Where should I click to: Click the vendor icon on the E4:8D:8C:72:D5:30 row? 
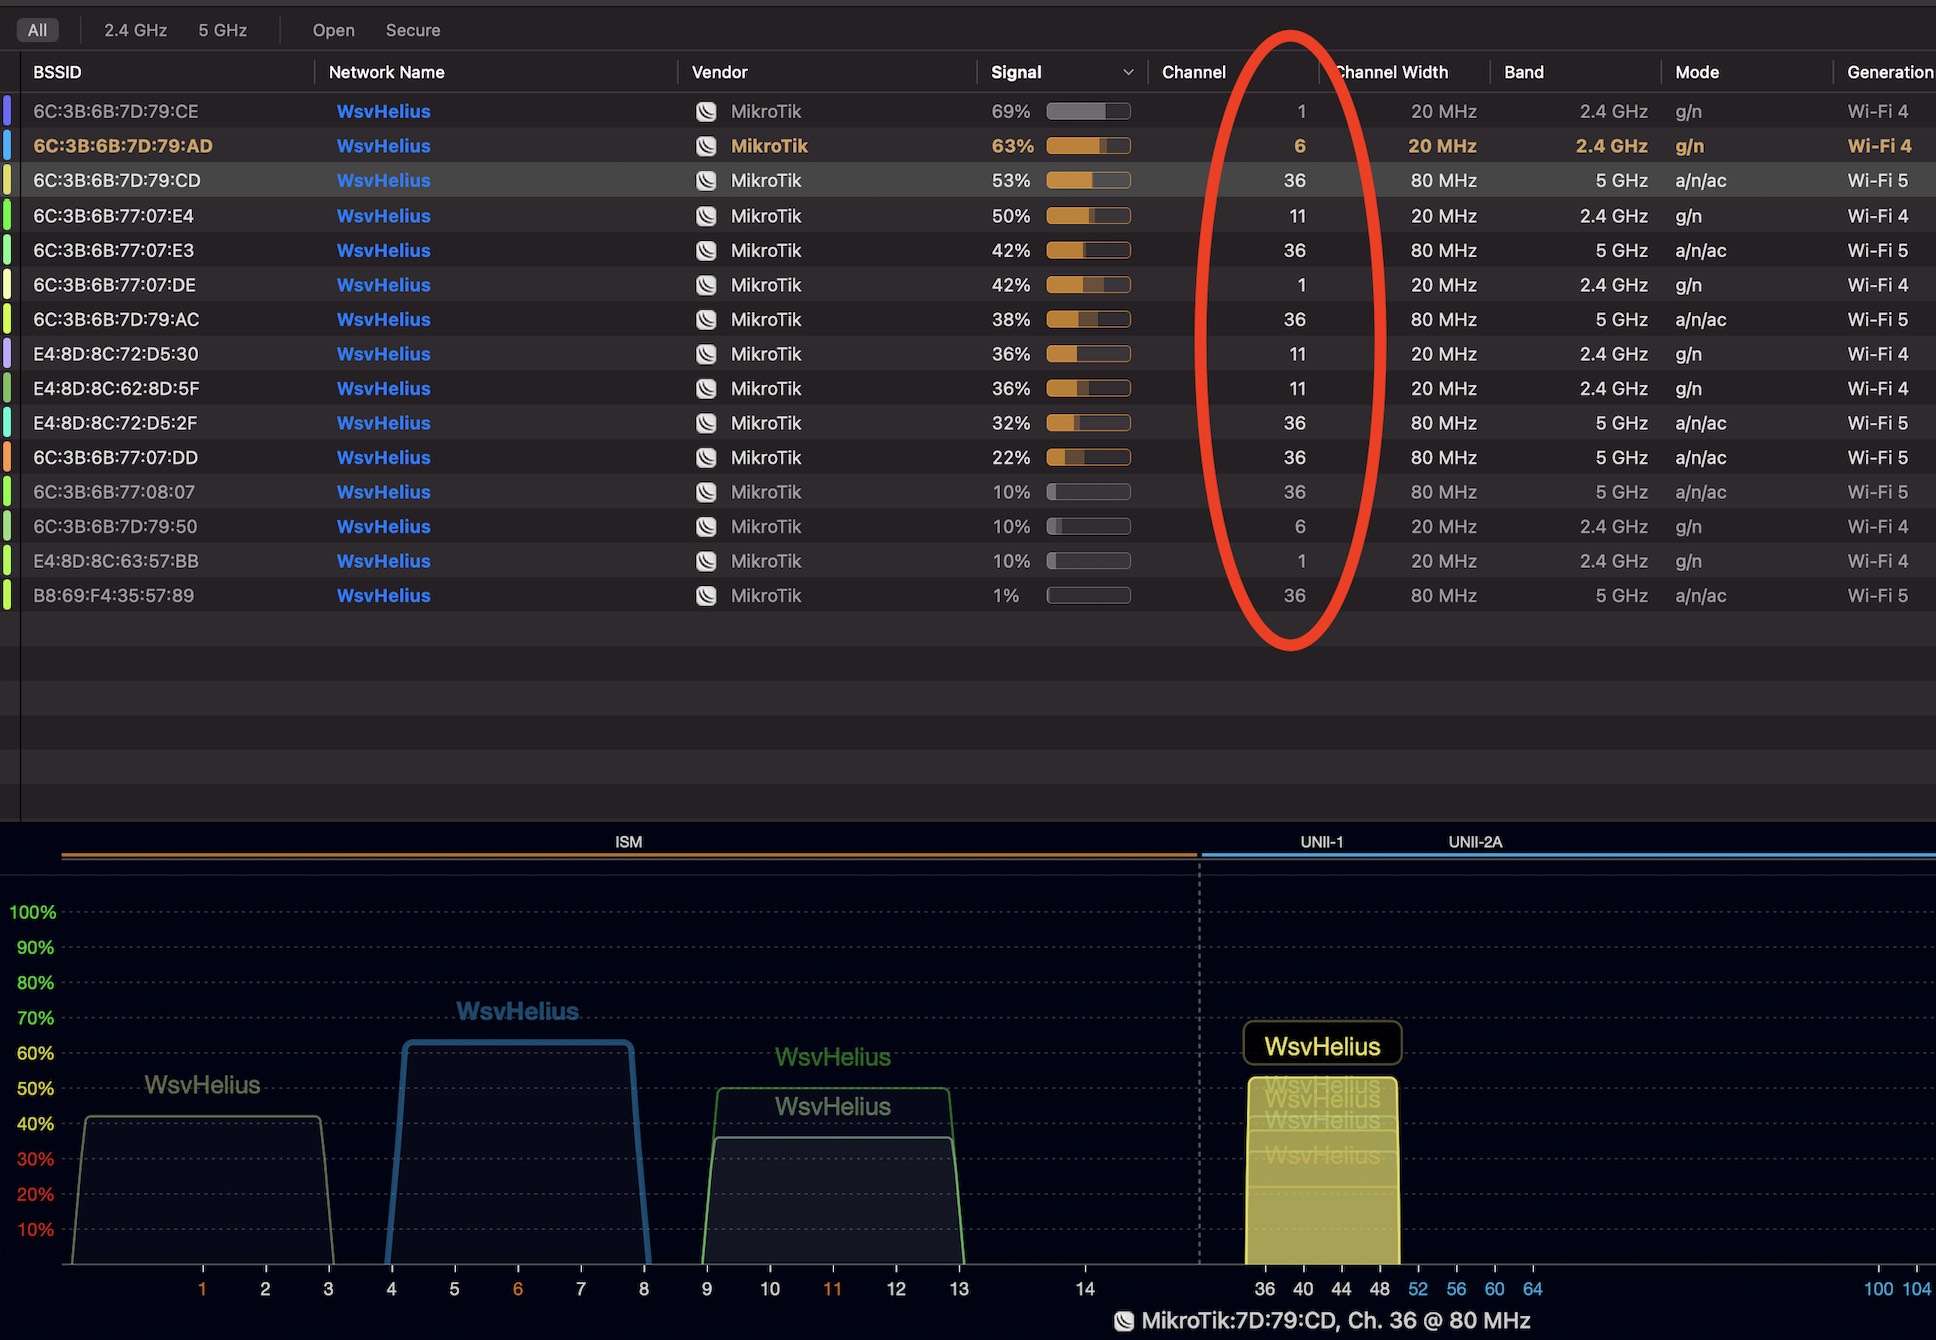(707, 353)
